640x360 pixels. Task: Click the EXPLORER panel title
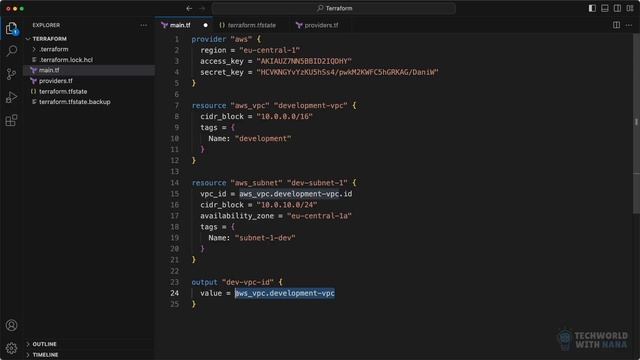click(x=46, y=25)
